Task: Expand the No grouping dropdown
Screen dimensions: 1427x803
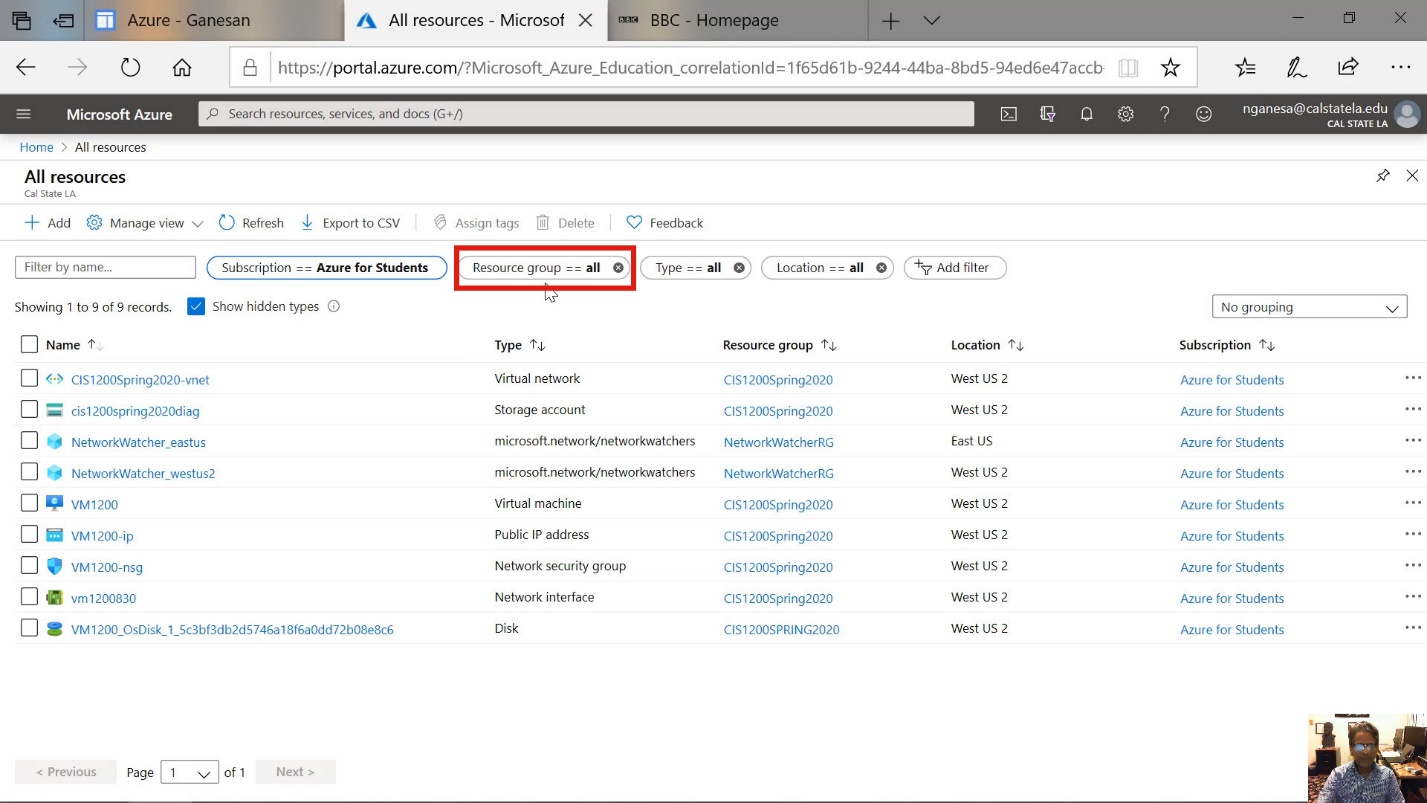Action: [1308, 308]
